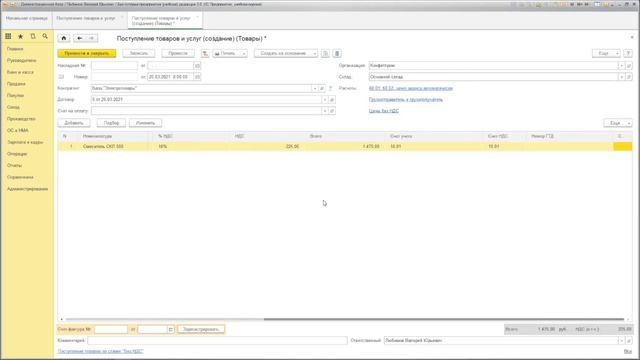The height and width of the screenshot is (360, 640).
Task: Open help with the question mark button
Action: coord(628,53)
